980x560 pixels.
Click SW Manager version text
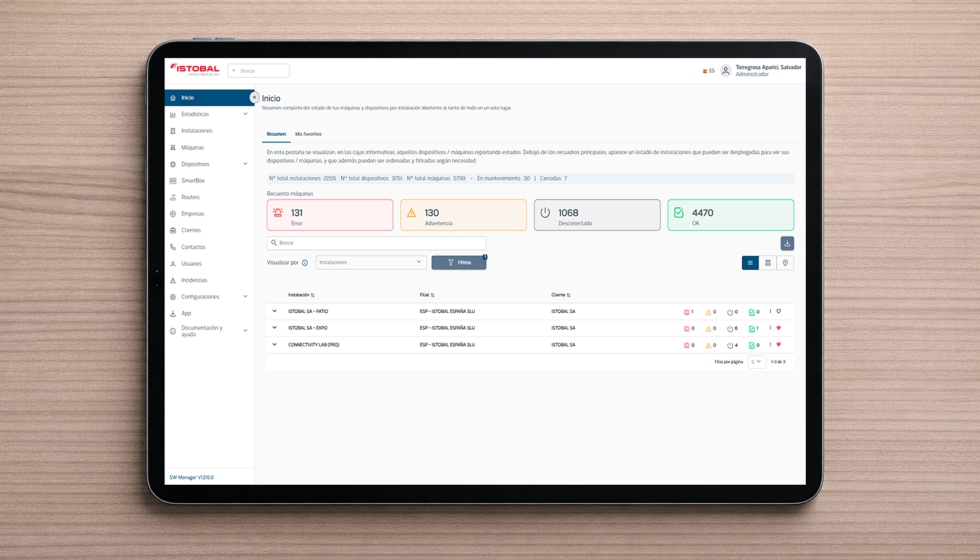tap(191, 478)
